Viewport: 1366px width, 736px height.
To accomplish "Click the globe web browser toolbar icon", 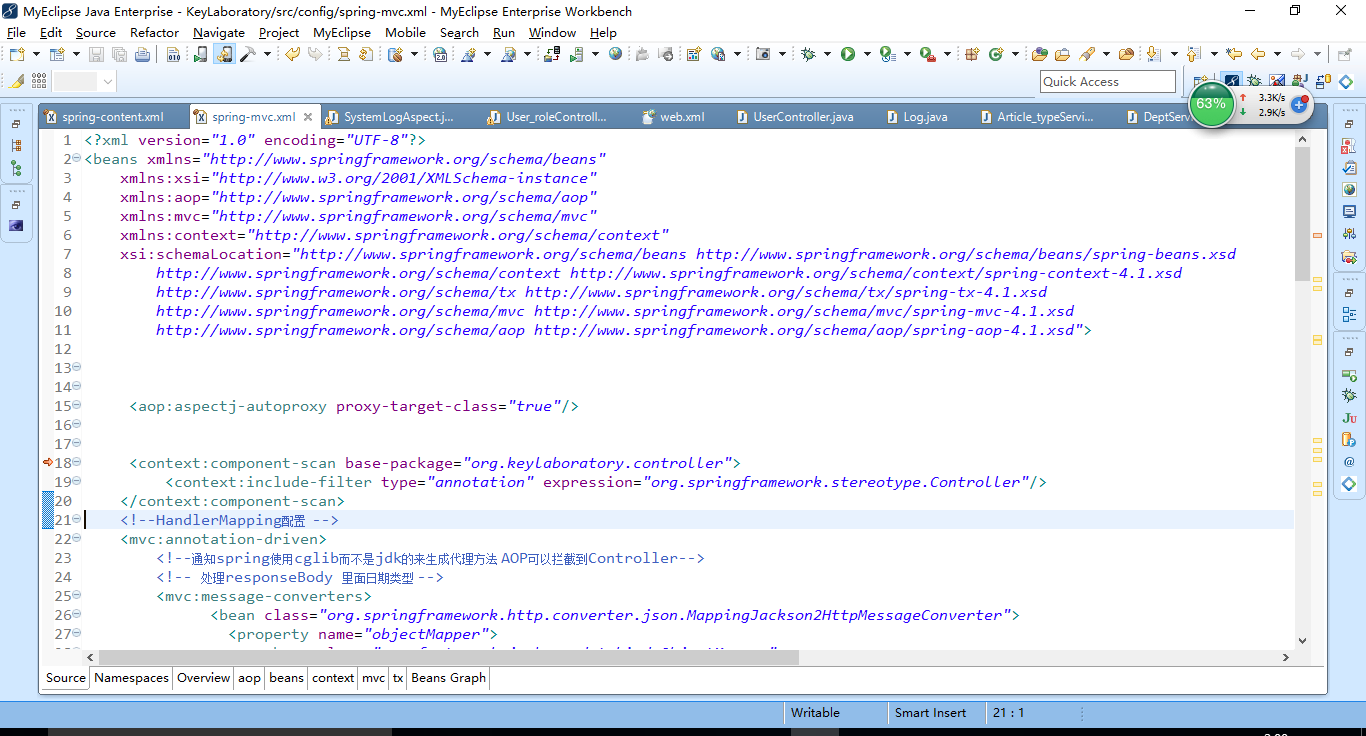I will [615, 54].
